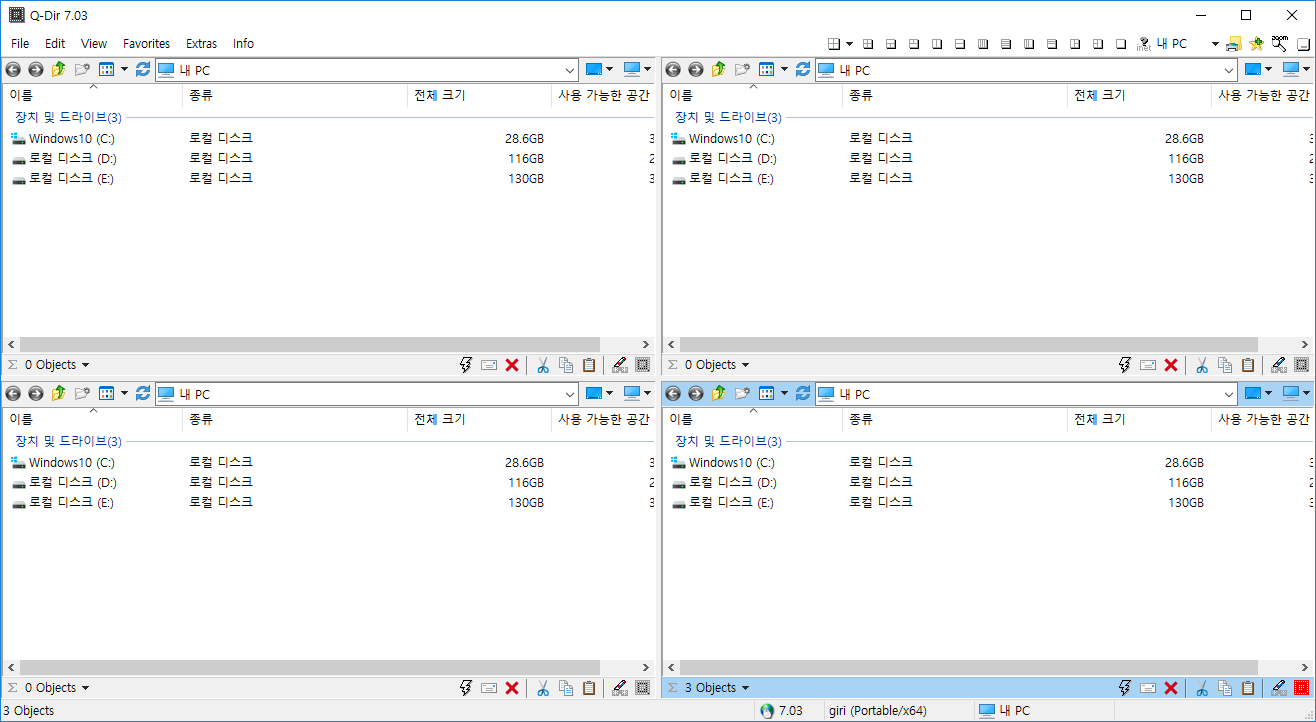
Task: Switch to single-pane layout
Action: (x=1121, y=44)
